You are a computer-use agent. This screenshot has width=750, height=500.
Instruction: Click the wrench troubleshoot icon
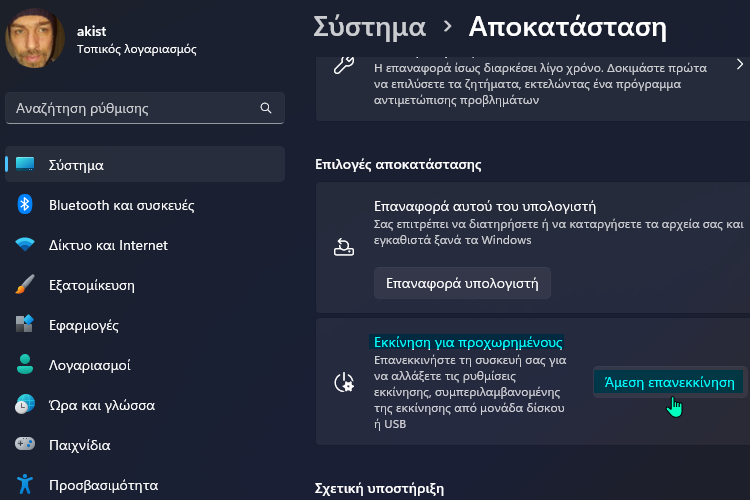(344, 66)
